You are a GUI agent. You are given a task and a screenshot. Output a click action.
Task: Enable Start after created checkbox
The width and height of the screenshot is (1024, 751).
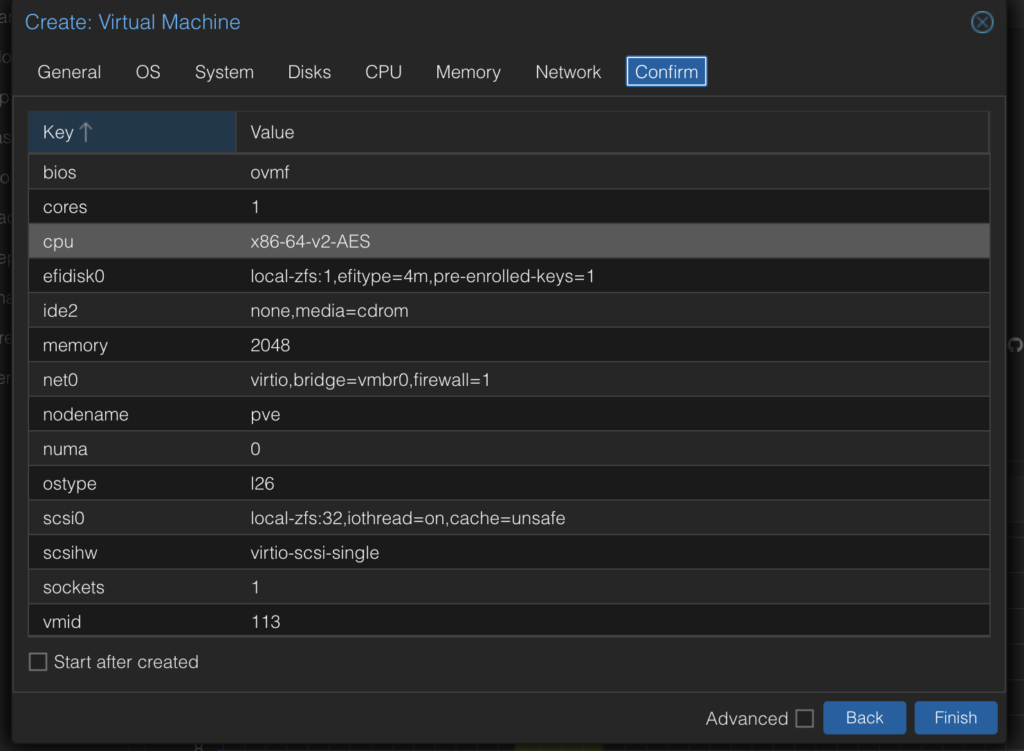coord(38,662)
